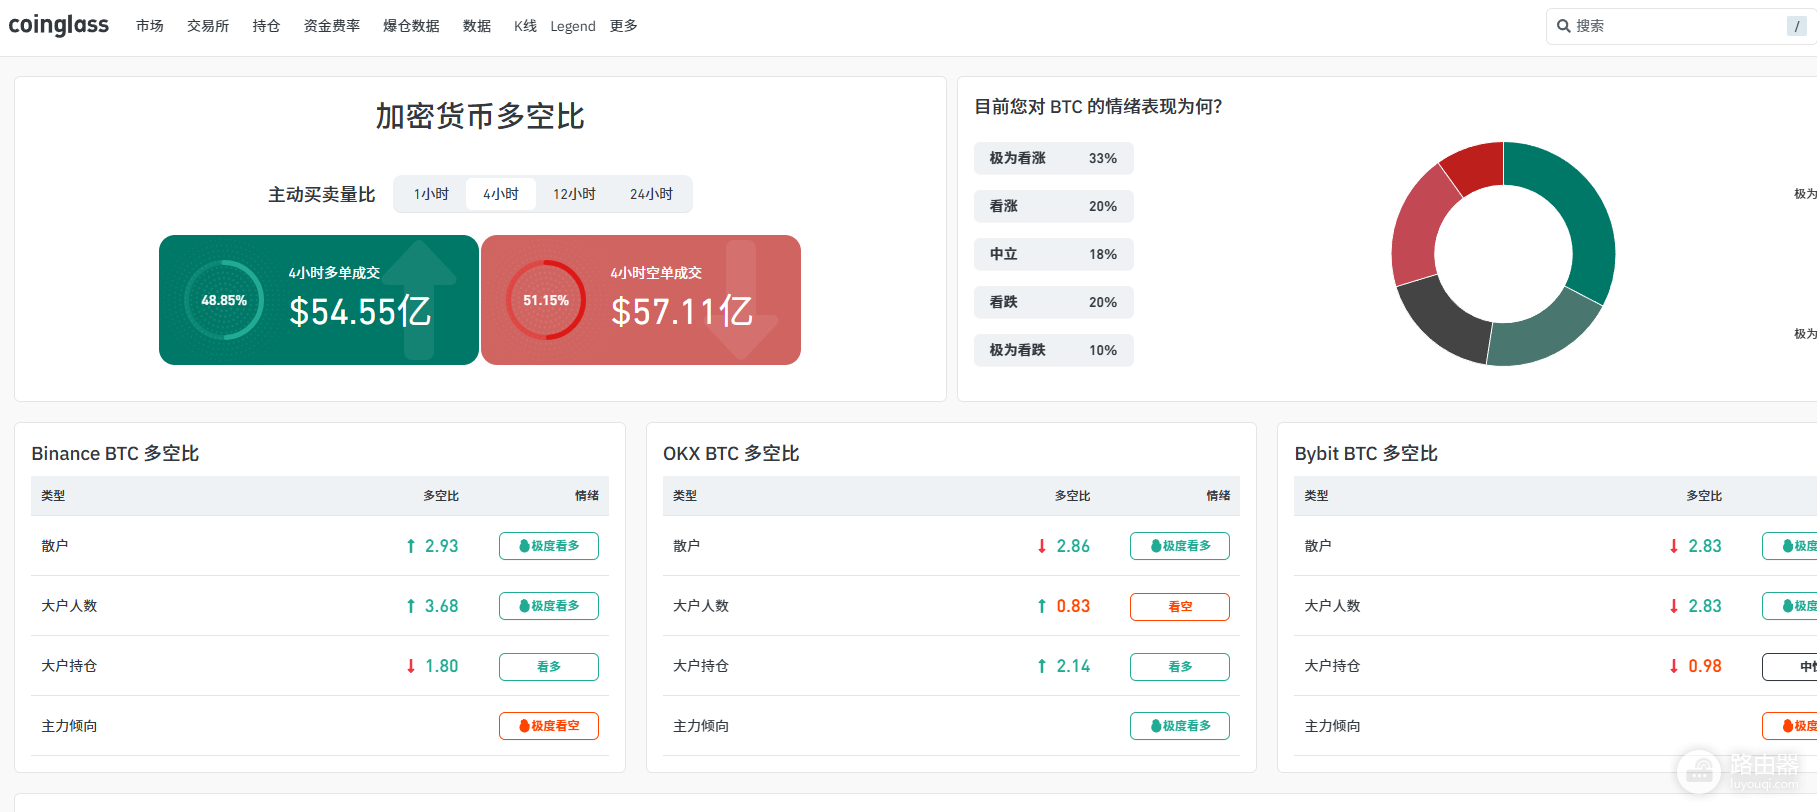Click up arrow beside OKX 0.83
The height and width of the screenshot is (812, 1817).
pos(1042,606)
